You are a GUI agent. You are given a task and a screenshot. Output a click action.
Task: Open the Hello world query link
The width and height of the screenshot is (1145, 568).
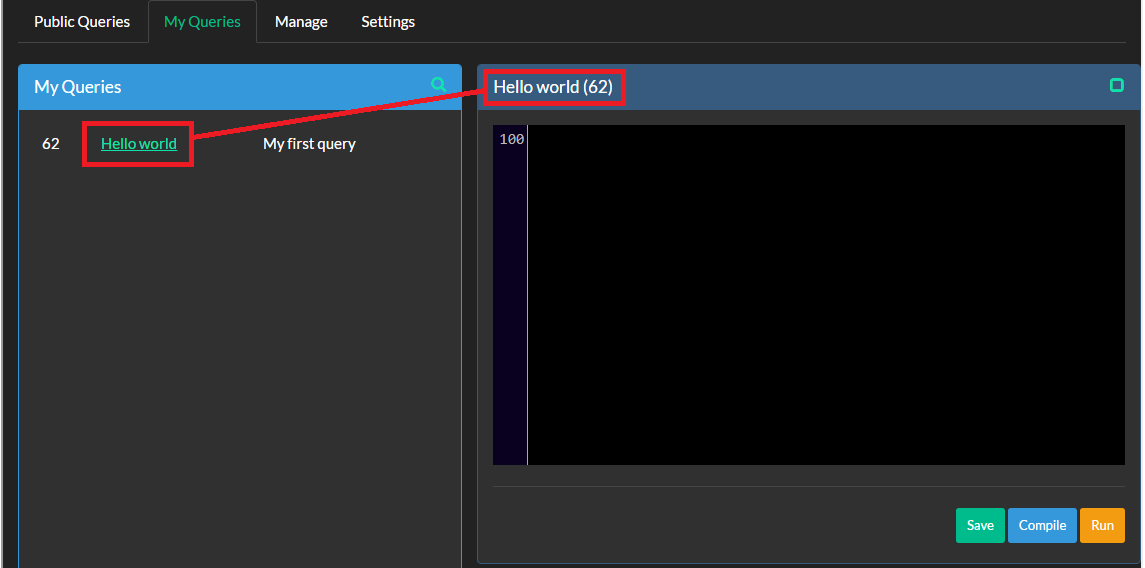[x=139, y=144]
